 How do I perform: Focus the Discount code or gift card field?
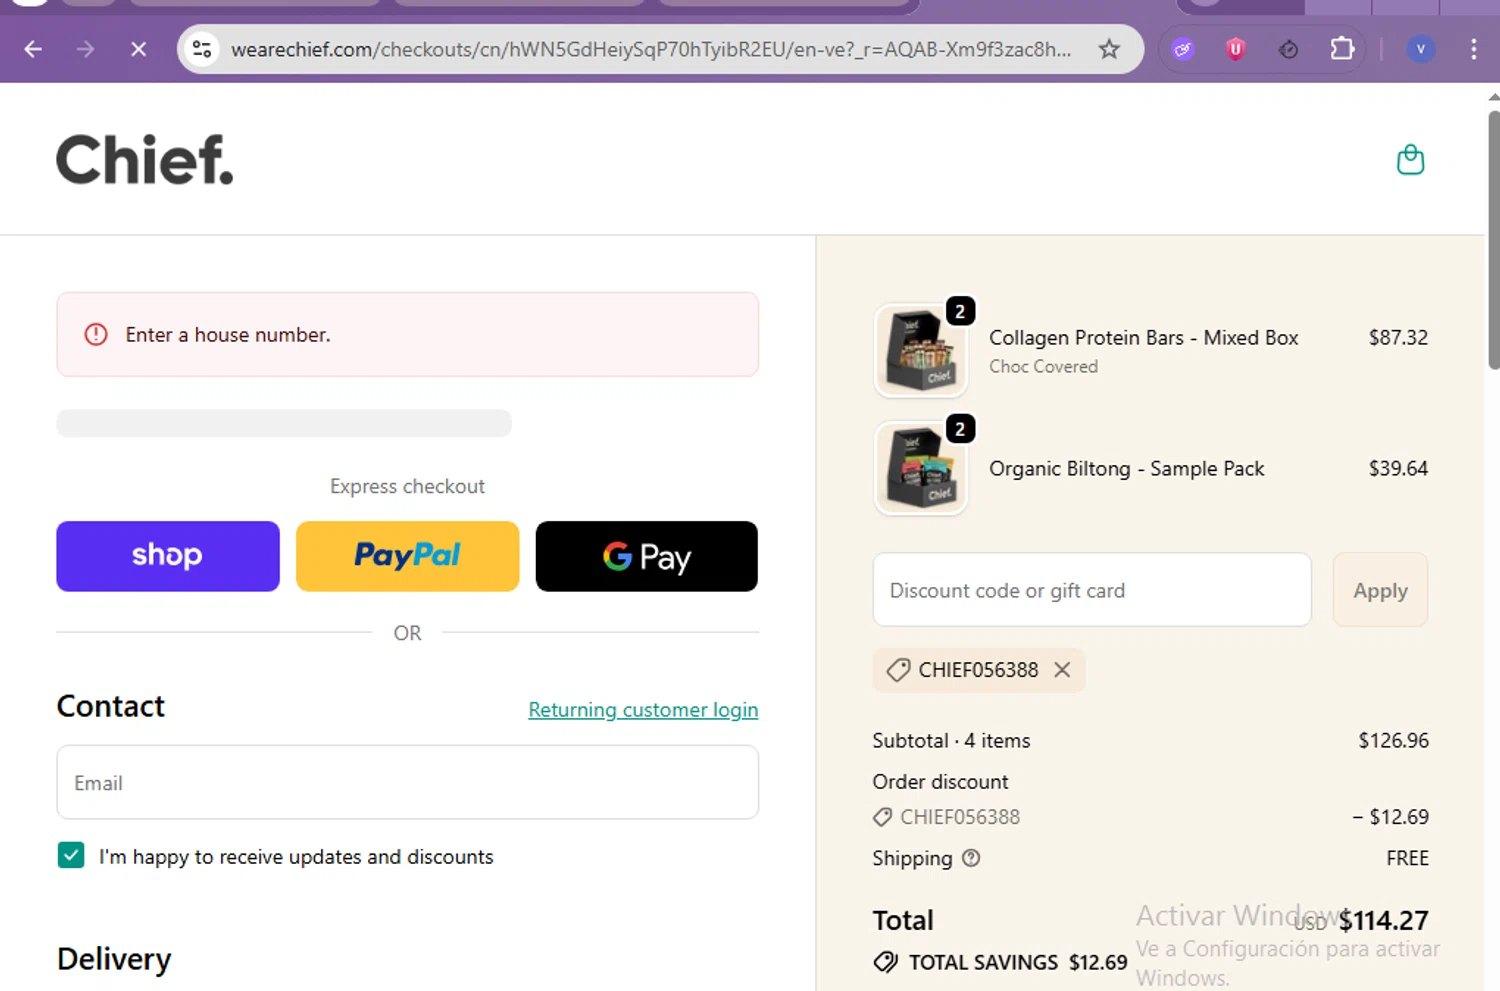click(1092, 590)
